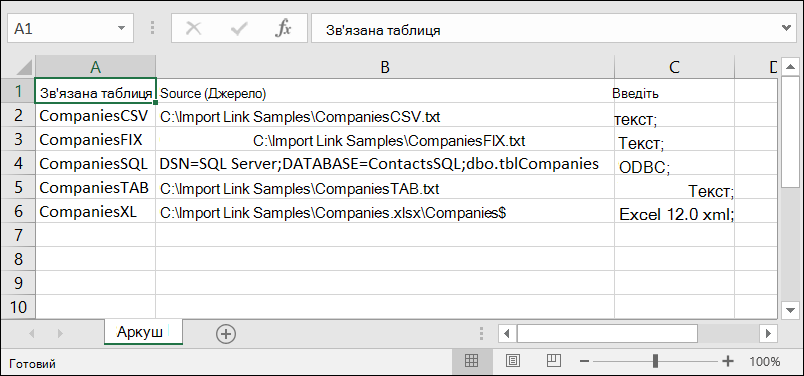
Task: Click the 100% zoom level button
Action: click(x=765, y=362)
